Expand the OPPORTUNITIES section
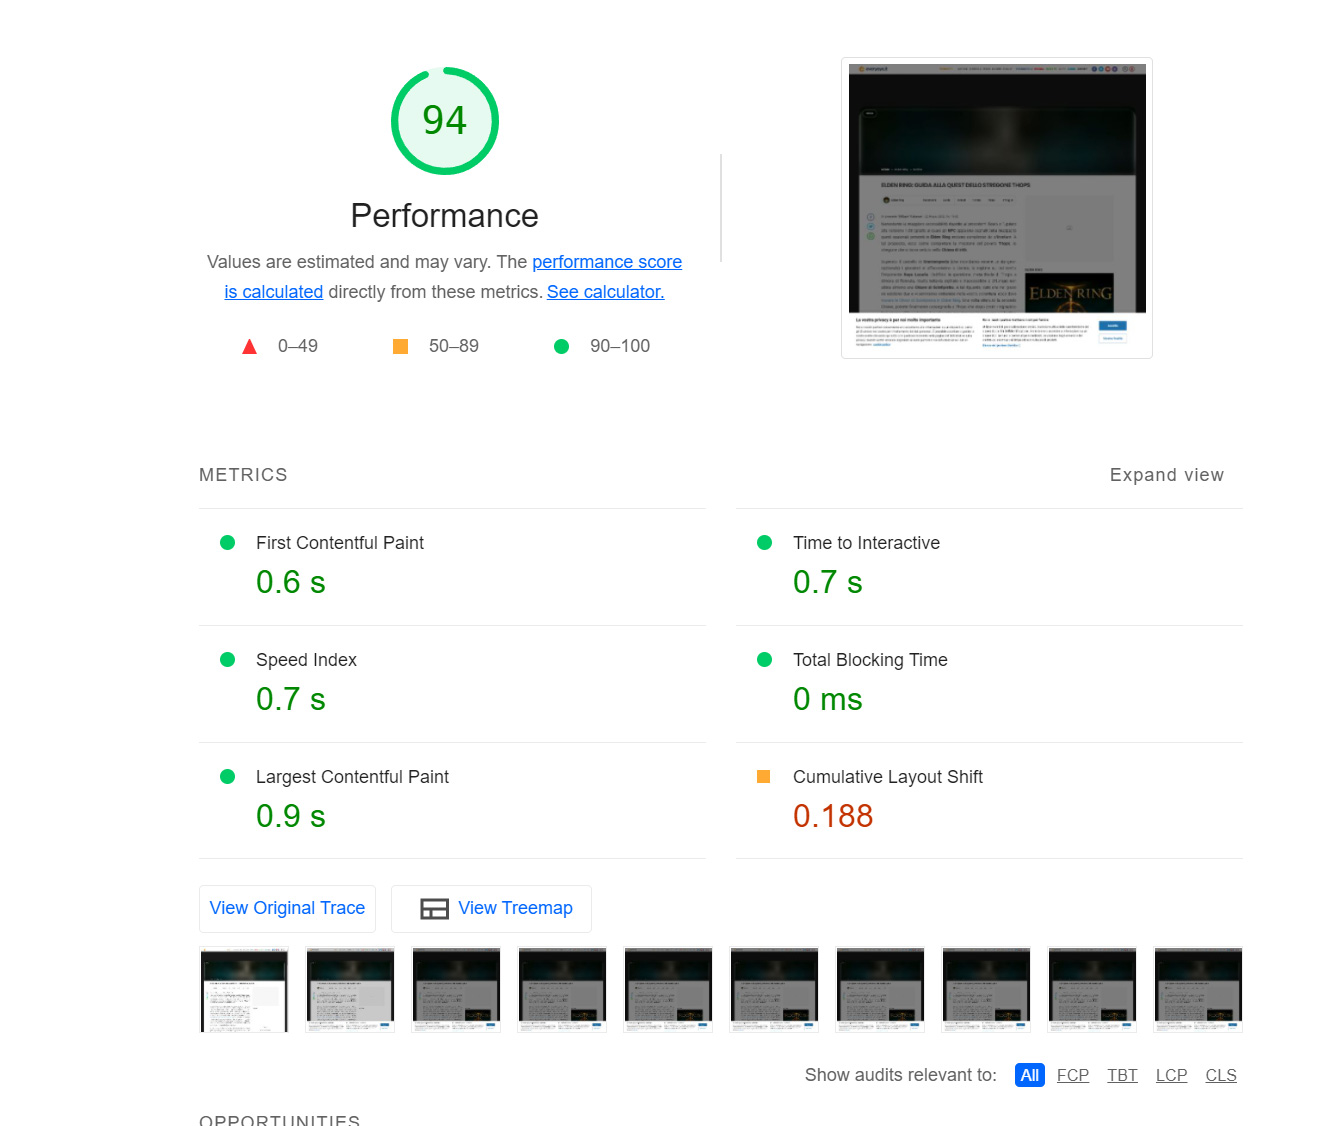 (280, 1119)
